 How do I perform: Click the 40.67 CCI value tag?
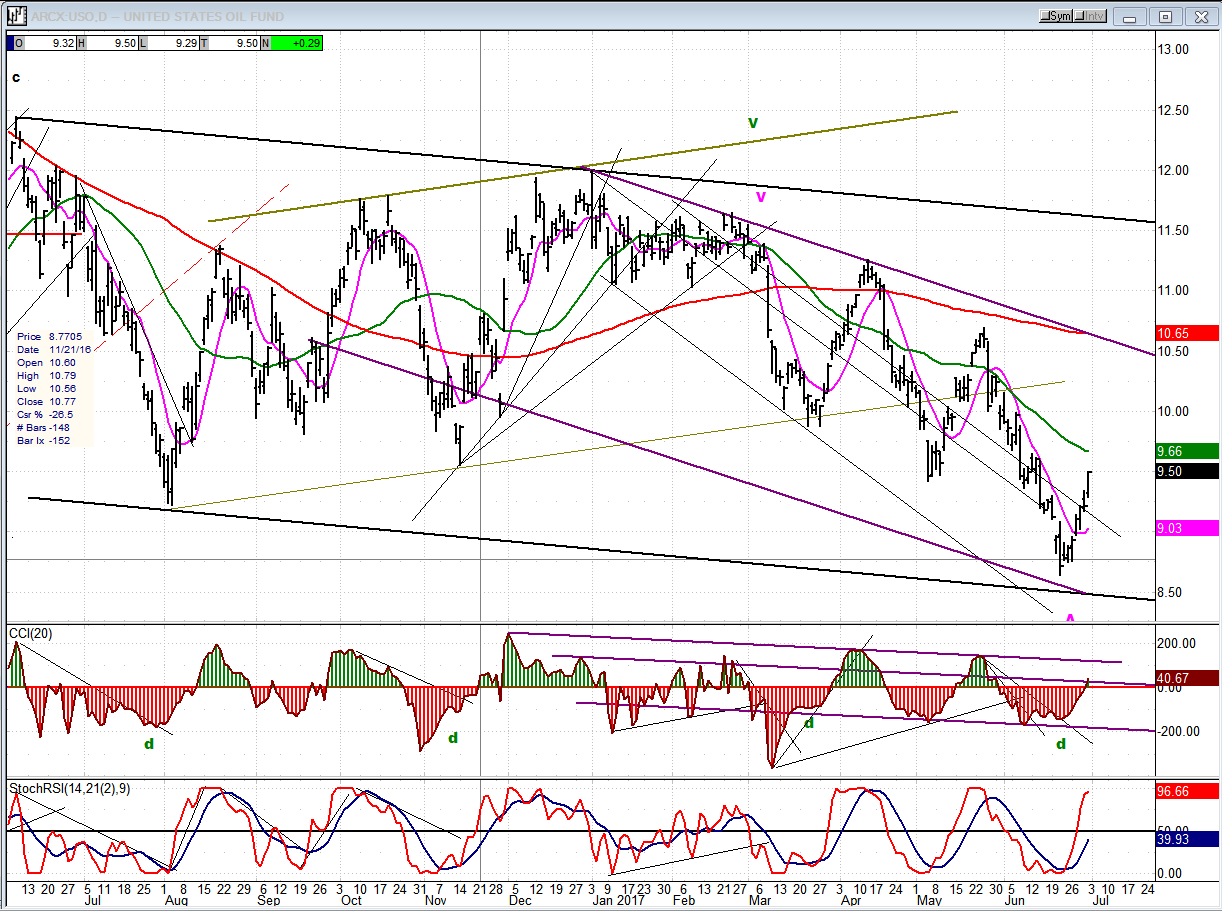click(1187, 678)
